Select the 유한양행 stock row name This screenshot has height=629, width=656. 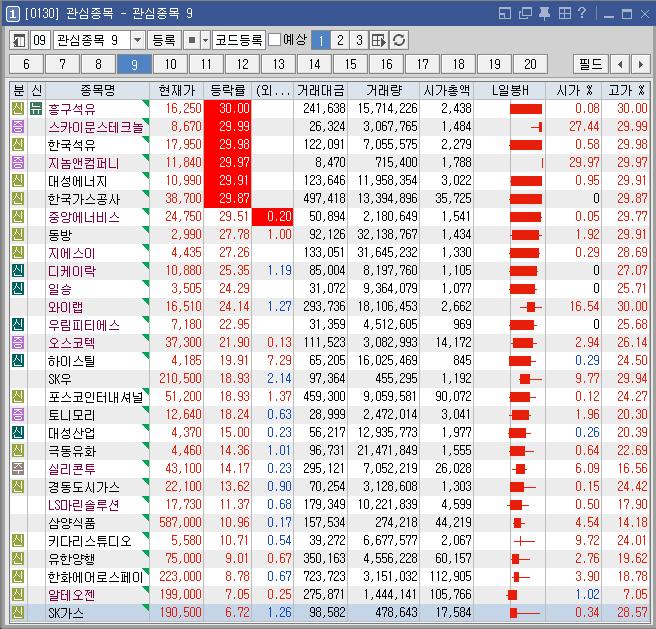72,559
